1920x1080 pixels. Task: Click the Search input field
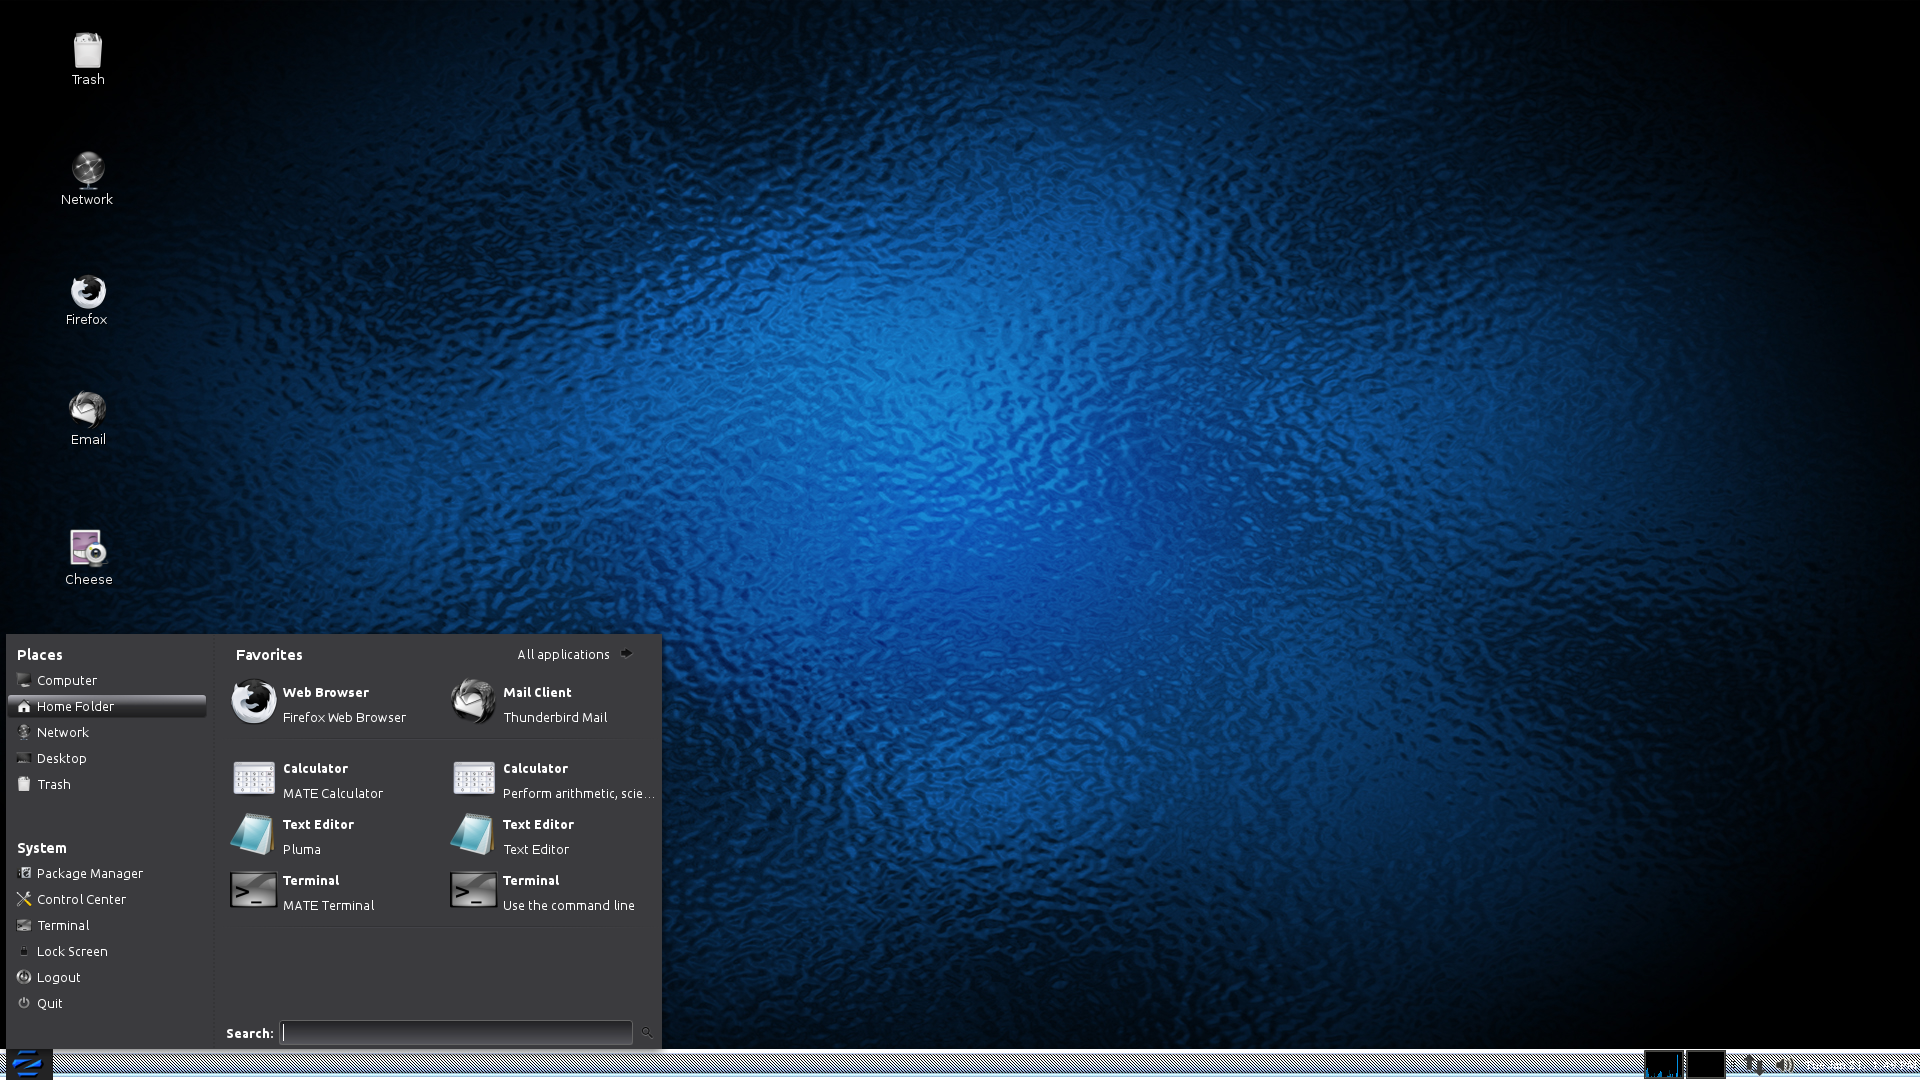456,1033
